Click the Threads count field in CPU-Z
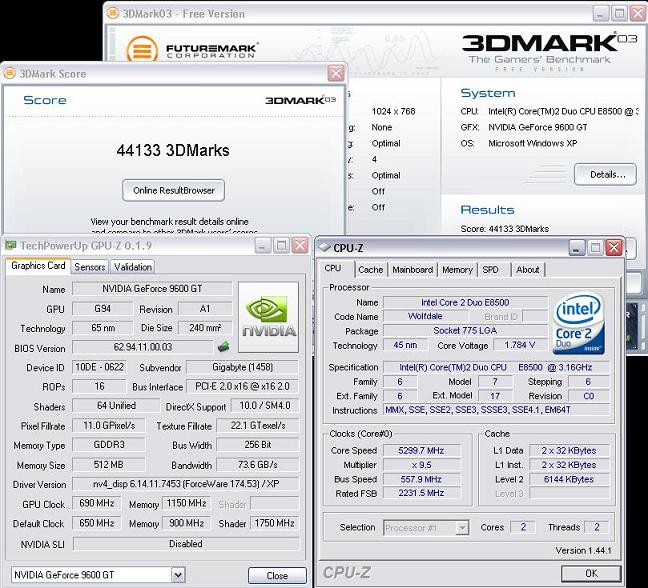 click(597, 527)
